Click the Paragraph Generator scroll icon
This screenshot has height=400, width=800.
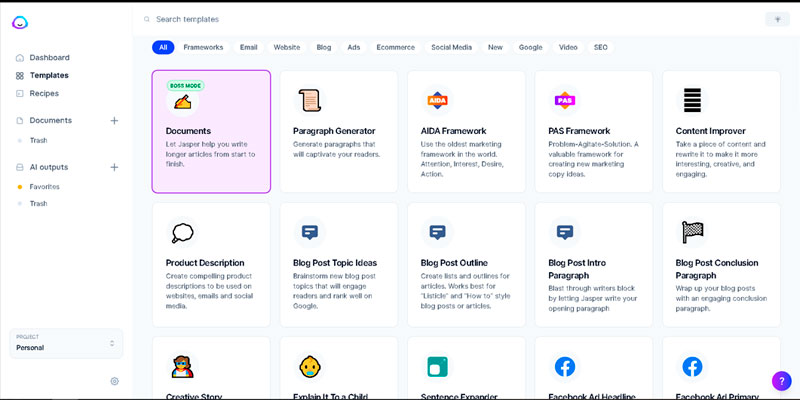tap(310, 101)
